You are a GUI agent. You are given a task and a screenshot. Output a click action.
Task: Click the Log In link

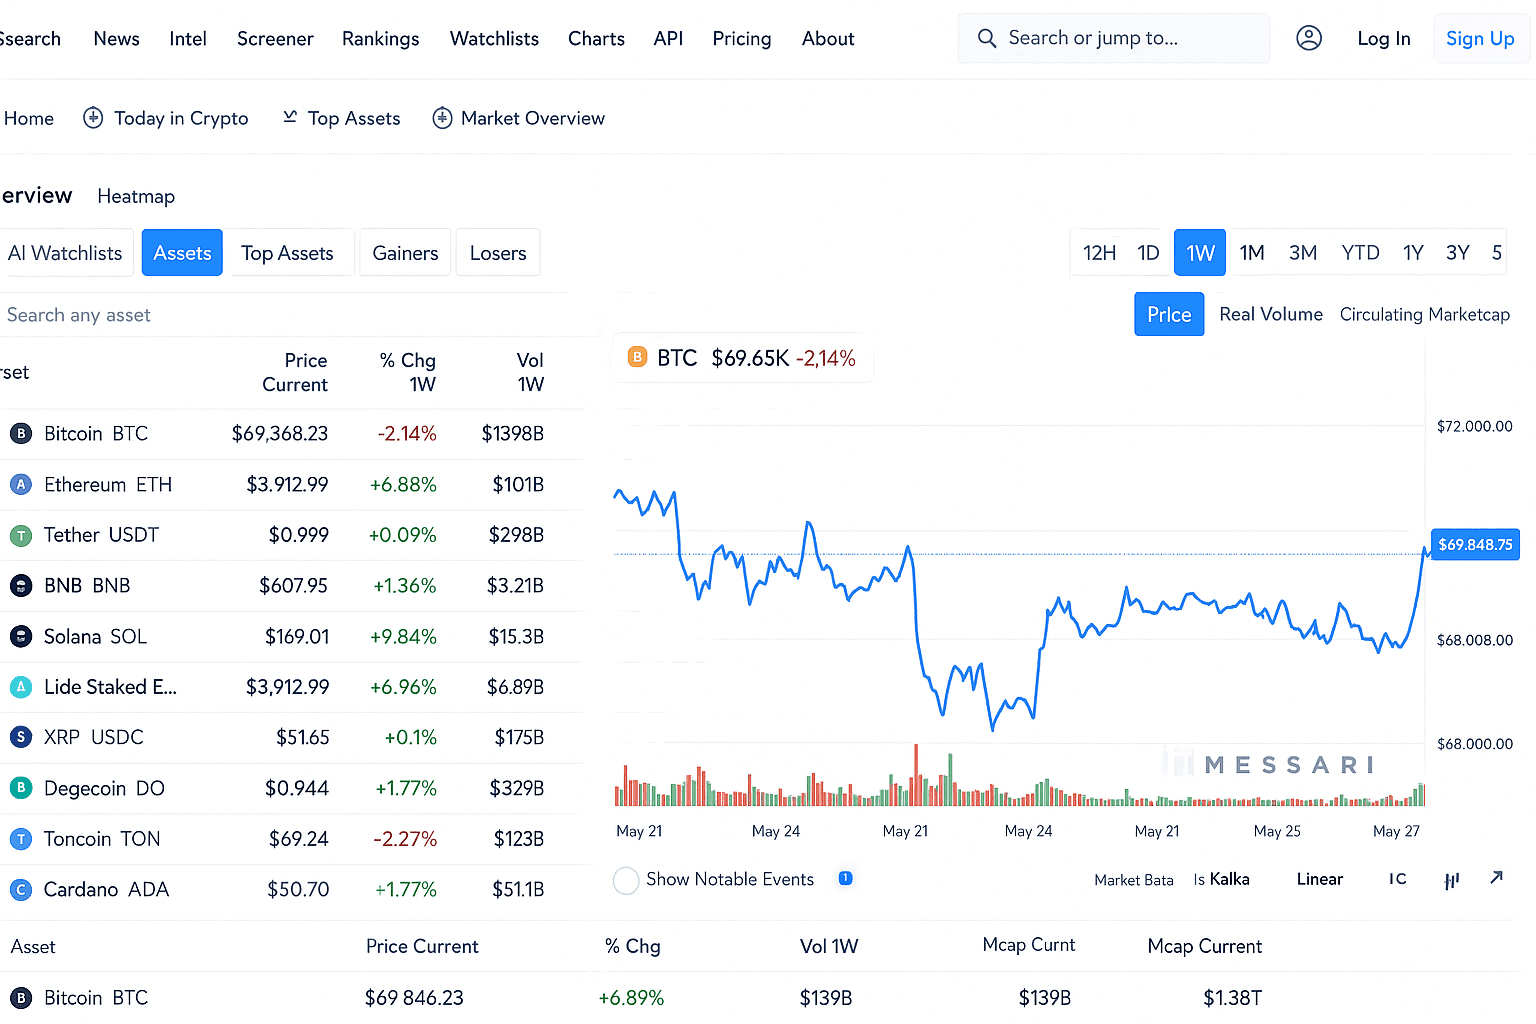tap(1384, 38)
